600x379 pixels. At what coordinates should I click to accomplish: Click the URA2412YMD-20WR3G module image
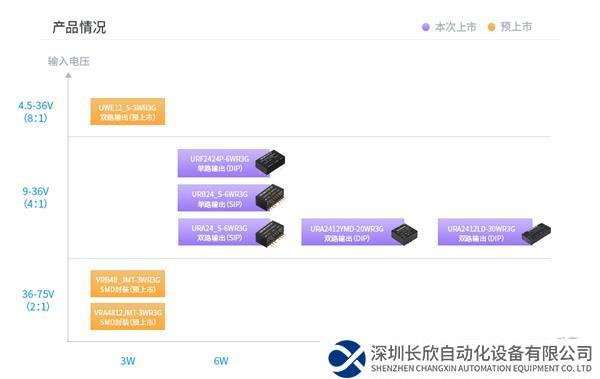404,233
